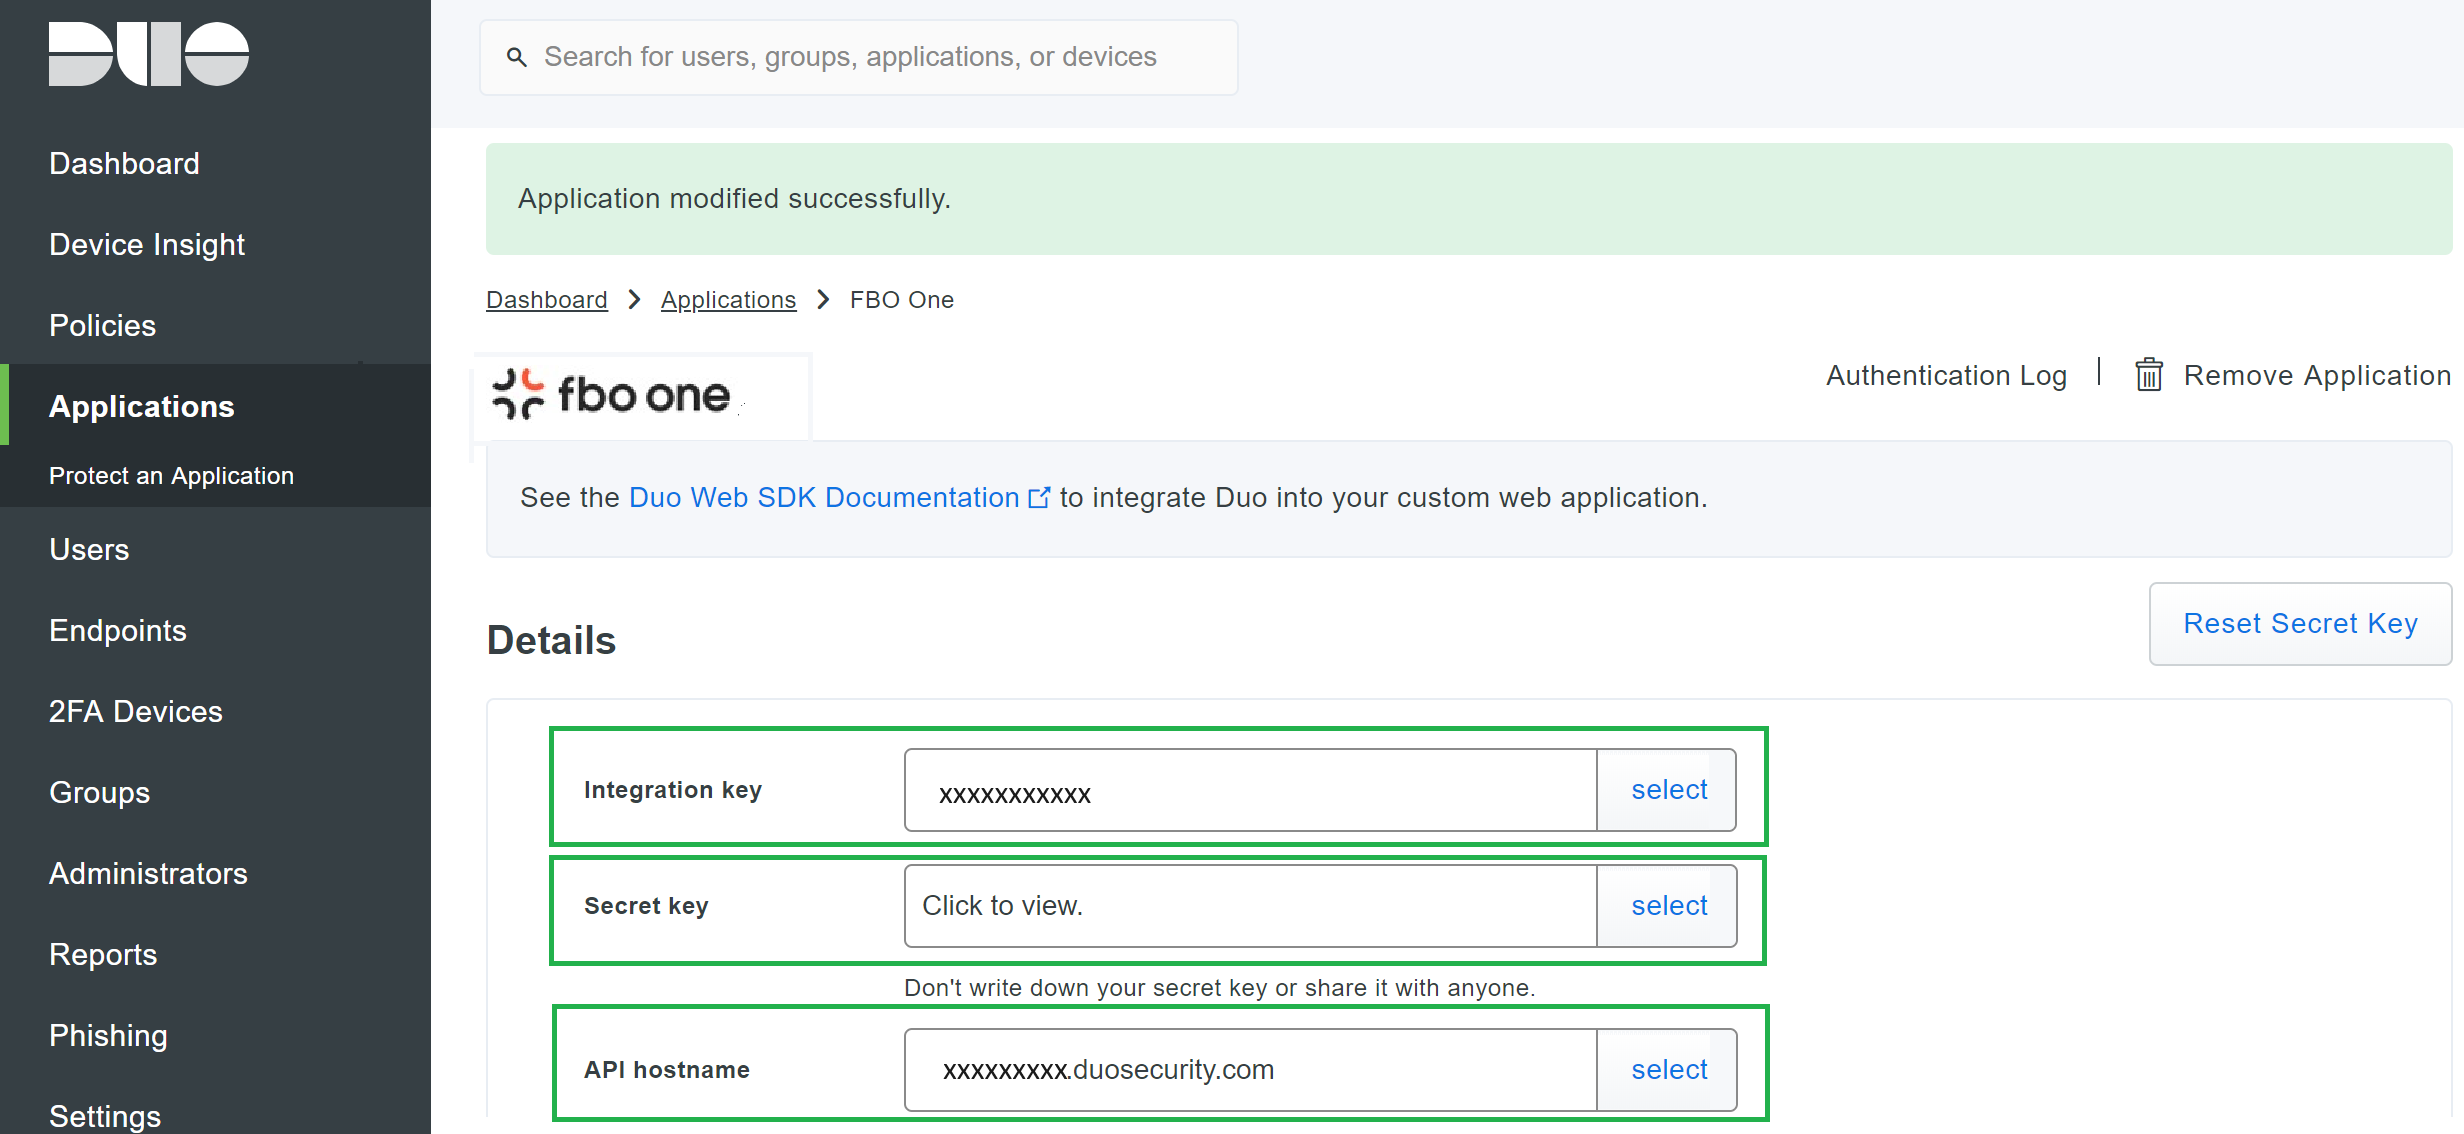
Task: Open Reports in sidebar
Action: pyautogui.click(x=103, y=954)
